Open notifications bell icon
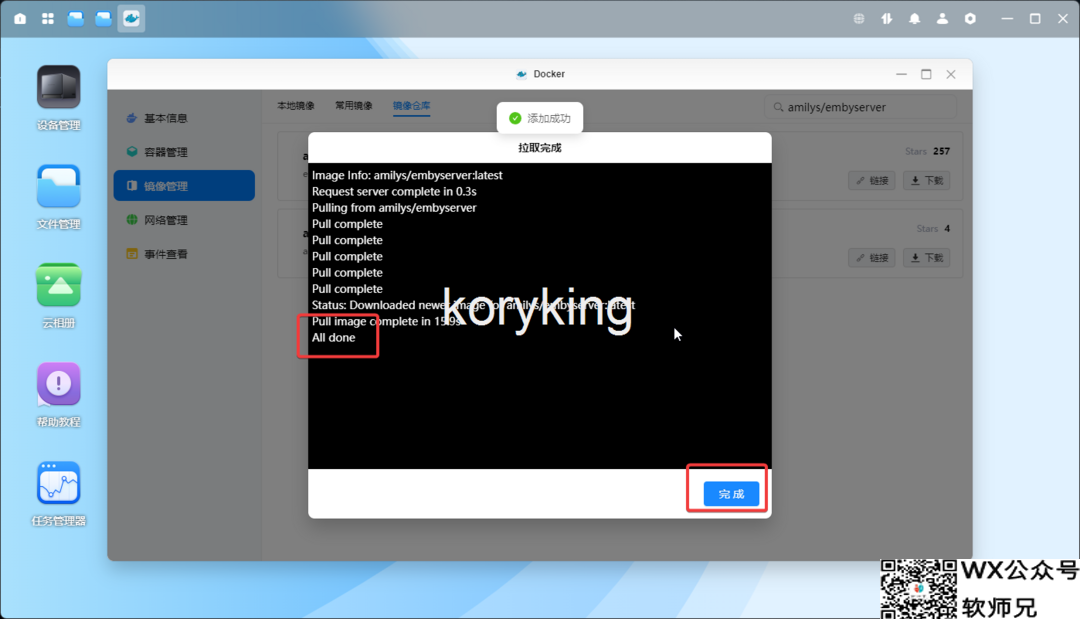The width and height of the screenshot is (1080, 619). click(x=915, y=19)
